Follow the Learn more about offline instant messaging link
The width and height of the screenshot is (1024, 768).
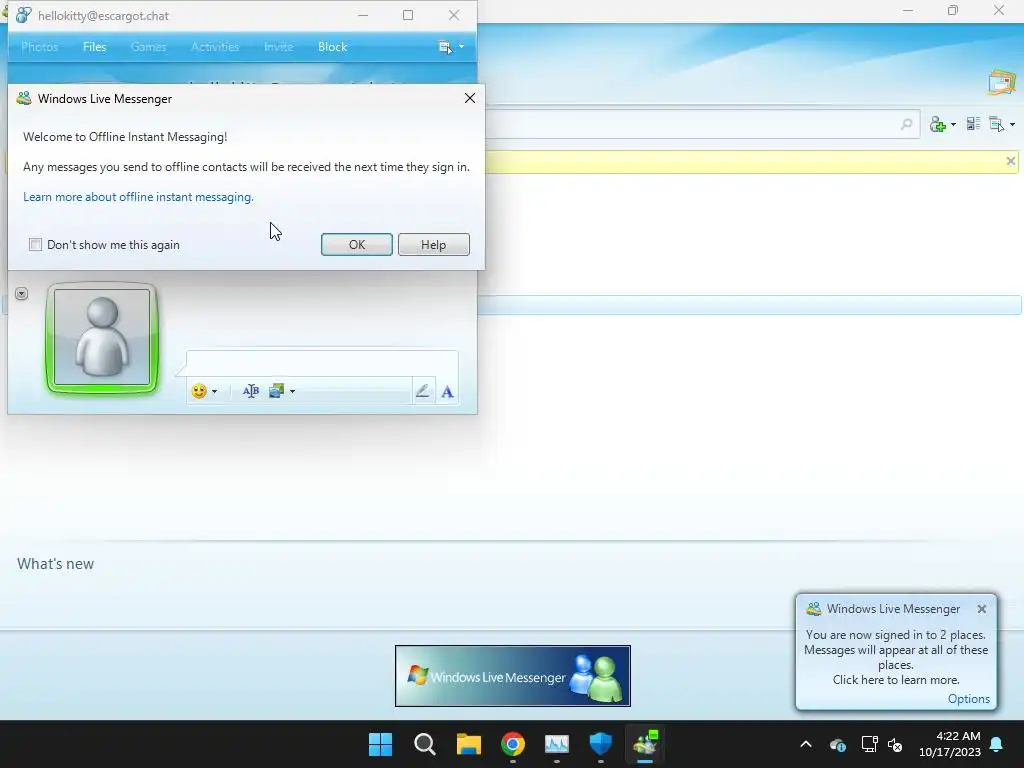tap(138, 197)
